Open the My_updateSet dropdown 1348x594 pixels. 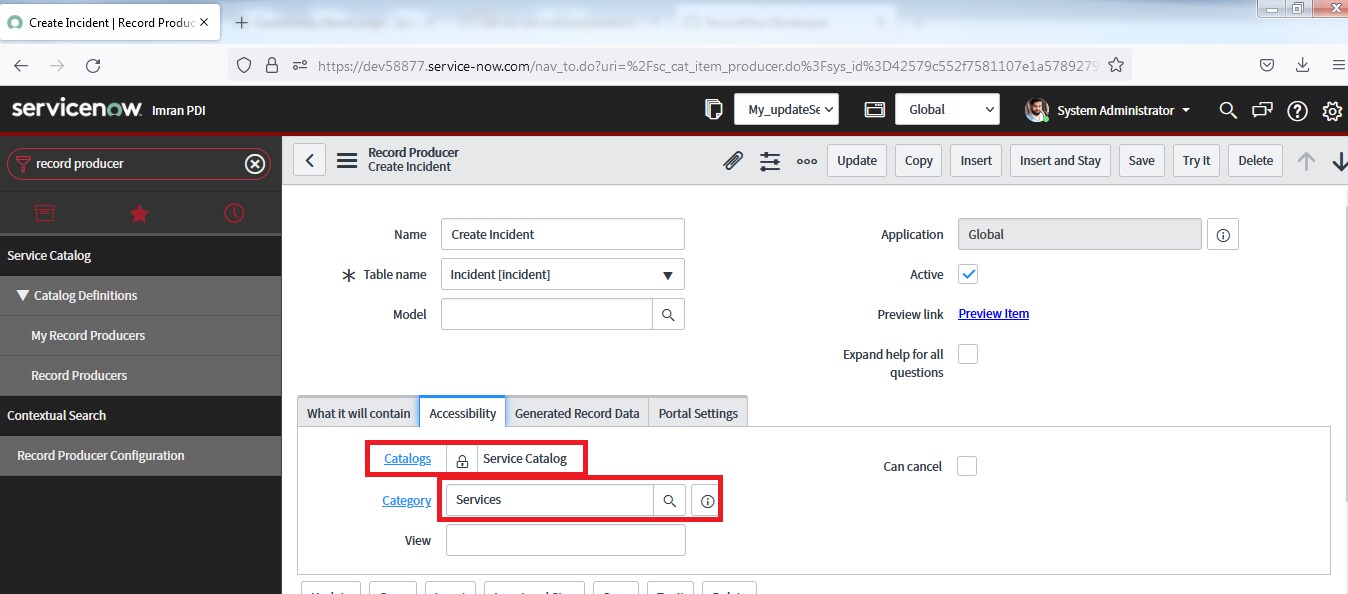(786, 109)
